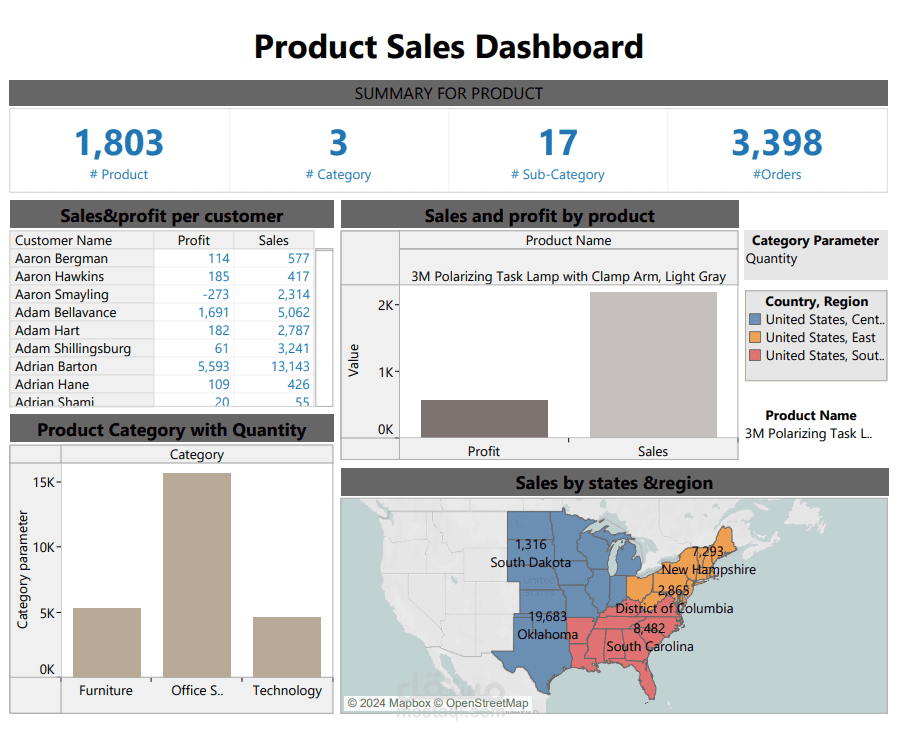Click the Sales and profit by product title
The width and height of the screenshot is (902, 736).
click(x=540, y=216)
